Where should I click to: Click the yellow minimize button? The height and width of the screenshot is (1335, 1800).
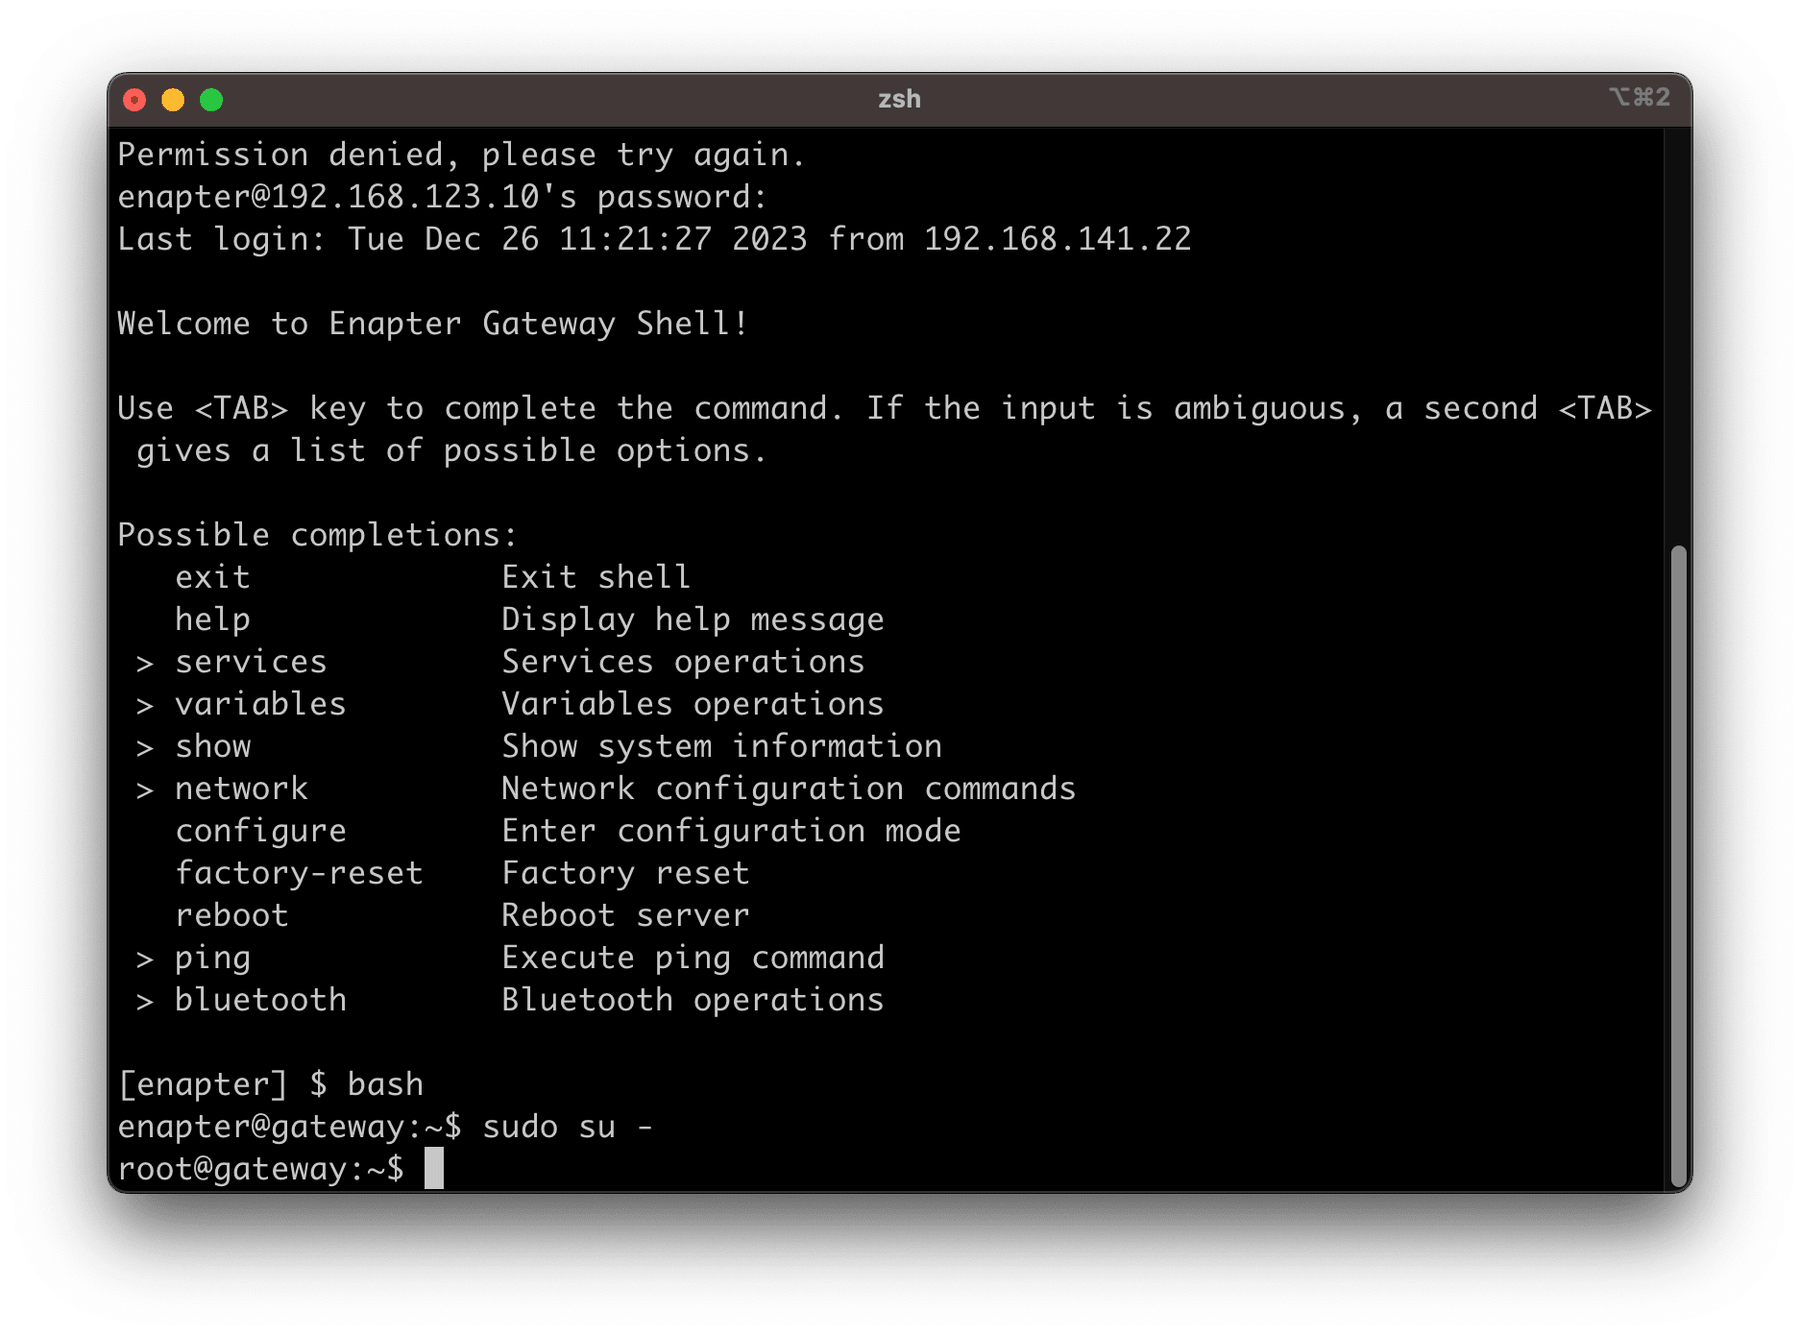point(174,99)
